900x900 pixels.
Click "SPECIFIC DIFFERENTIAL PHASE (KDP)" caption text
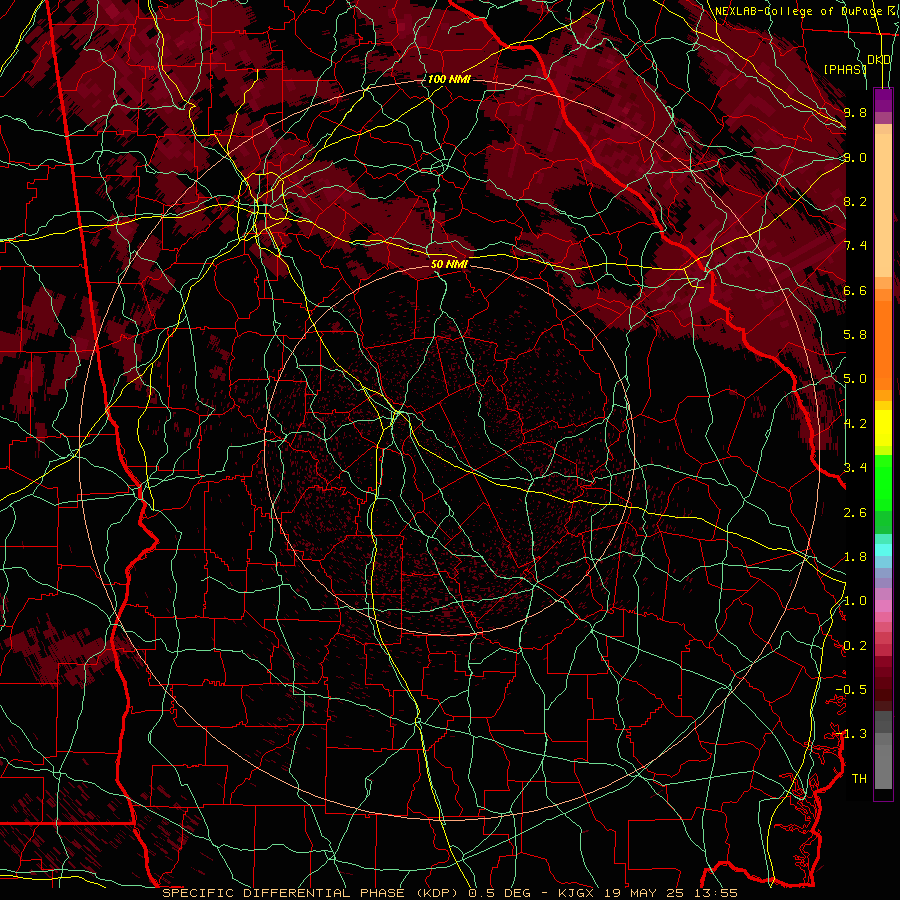(312, 893)
